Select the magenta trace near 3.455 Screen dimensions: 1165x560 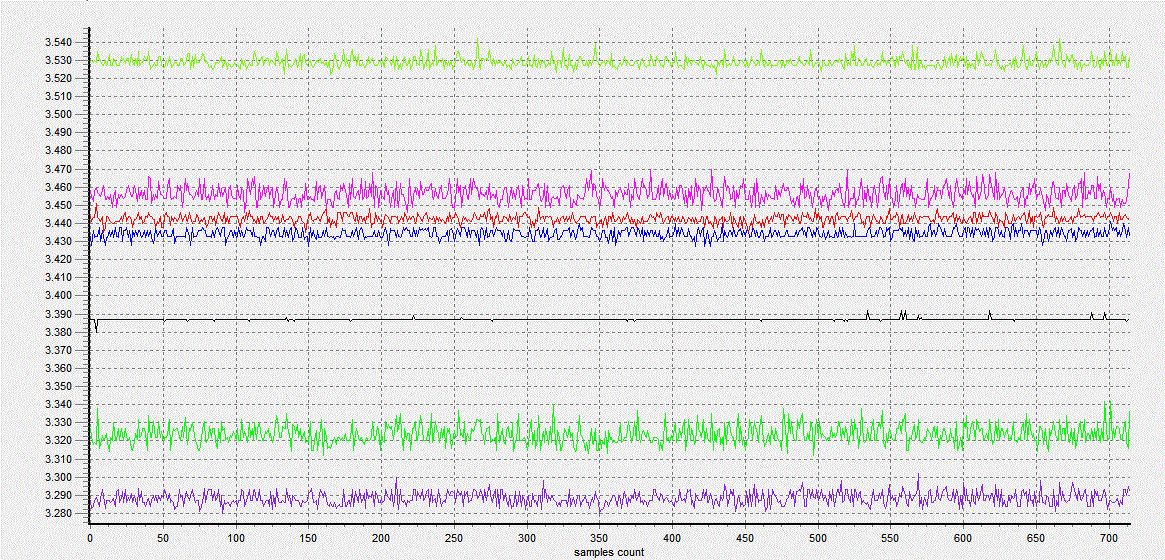(609, 191)
